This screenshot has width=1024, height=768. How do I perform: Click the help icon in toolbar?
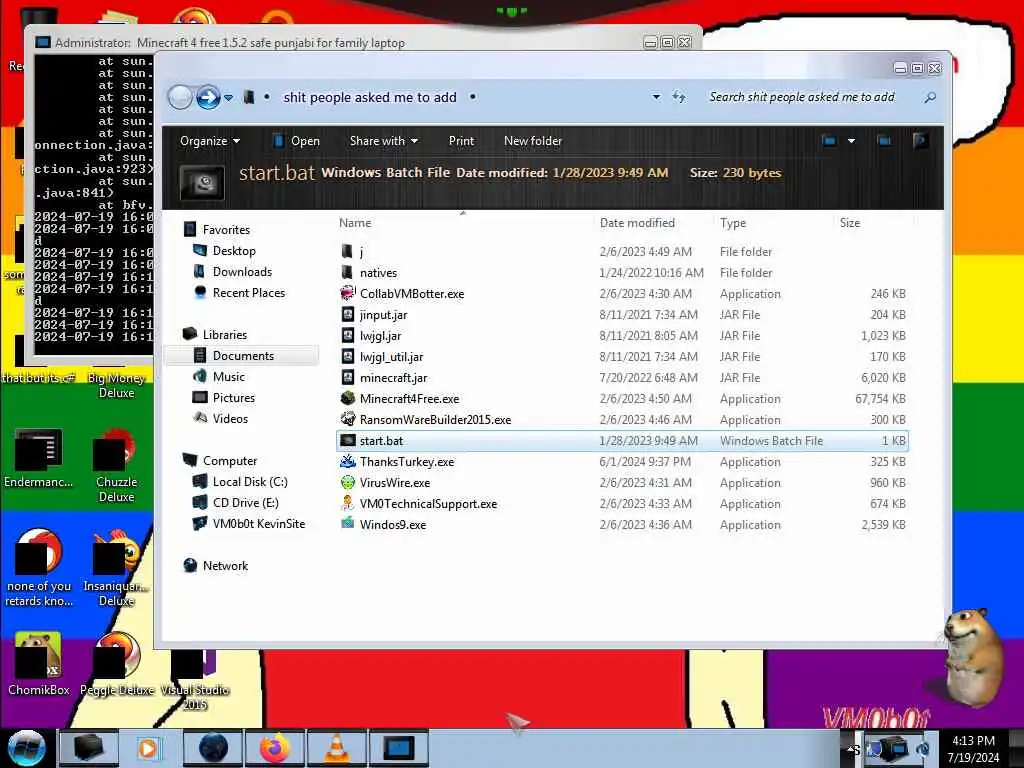pyautogui.click(x=920, y=140)
